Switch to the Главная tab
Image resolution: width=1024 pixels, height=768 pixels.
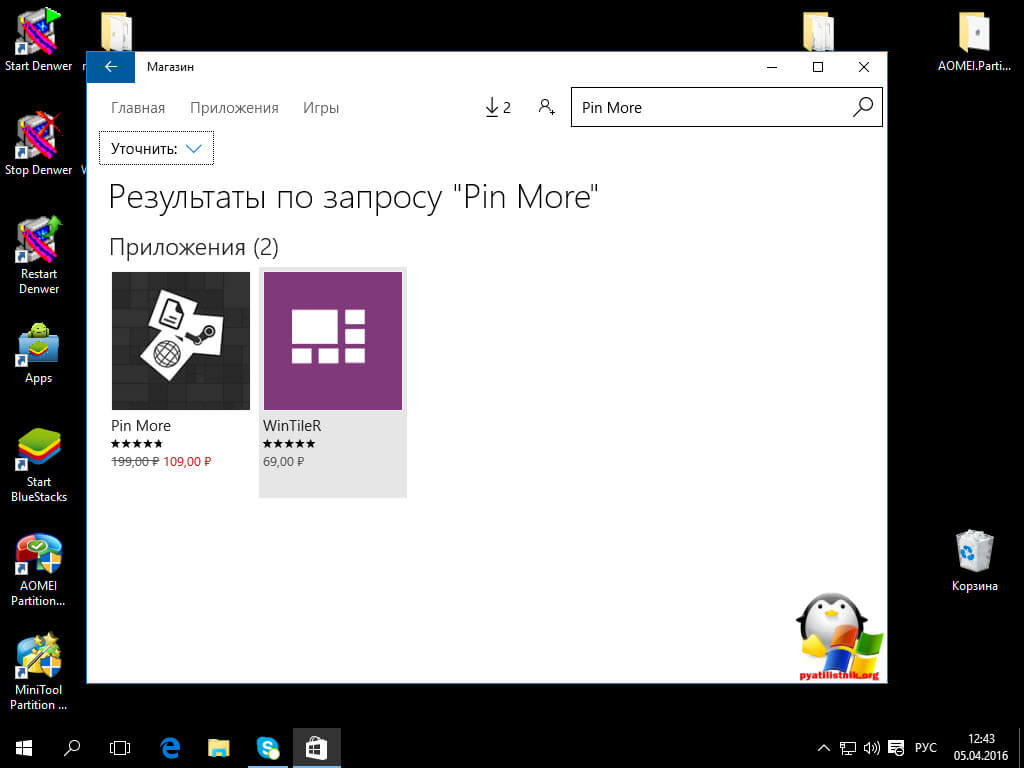138,108
